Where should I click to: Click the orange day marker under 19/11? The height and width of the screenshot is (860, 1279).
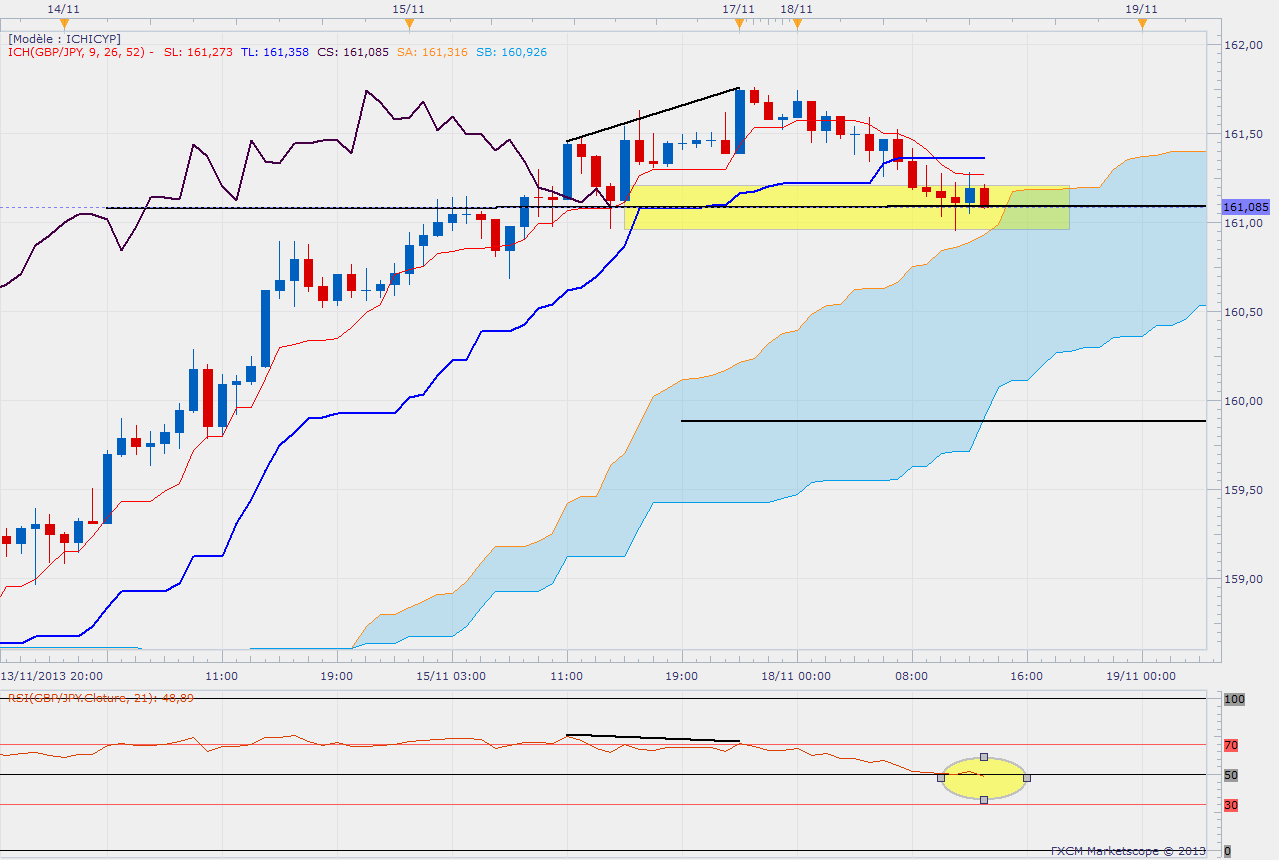(x=1142, y=24)
